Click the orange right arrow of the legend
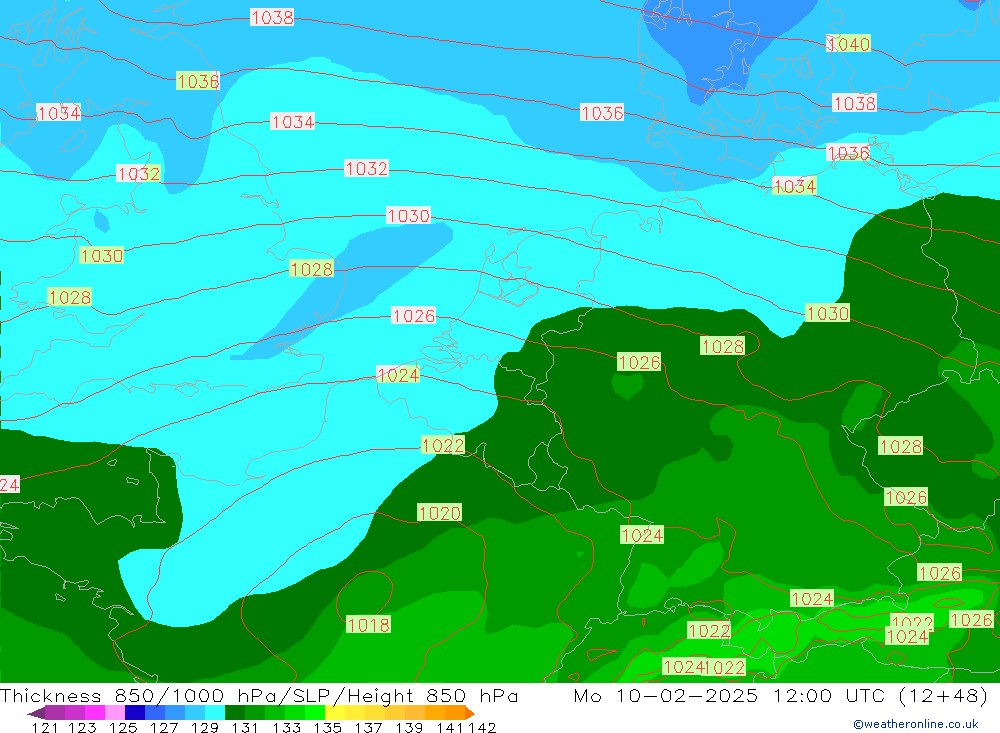 (468, 712)
